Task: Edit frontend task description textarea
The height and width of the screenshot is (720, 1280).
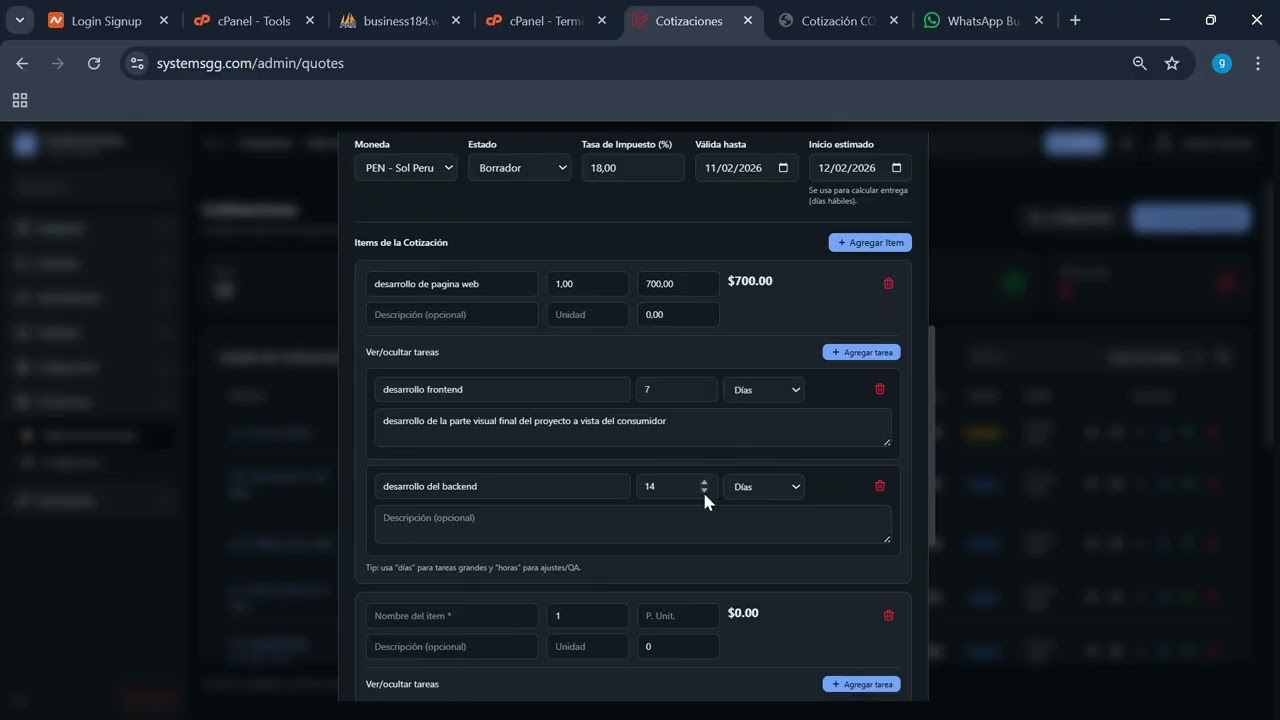Action: 633,427
